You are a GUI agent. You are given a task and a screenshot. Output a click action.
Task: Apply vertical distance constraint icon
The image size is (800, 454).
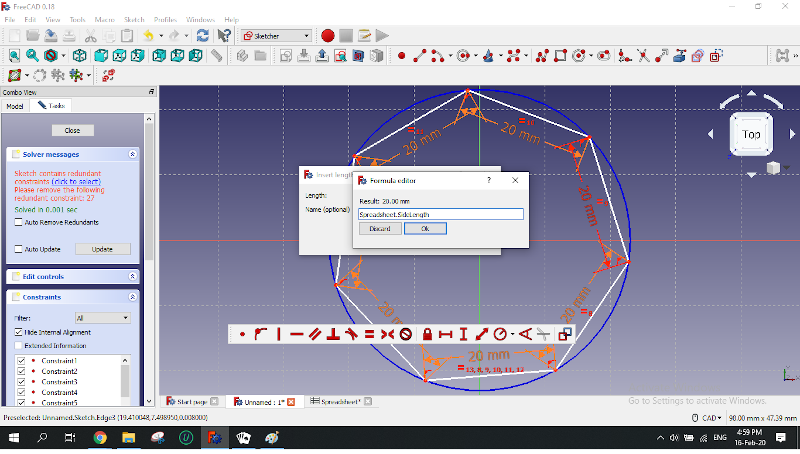click(463, 334)
